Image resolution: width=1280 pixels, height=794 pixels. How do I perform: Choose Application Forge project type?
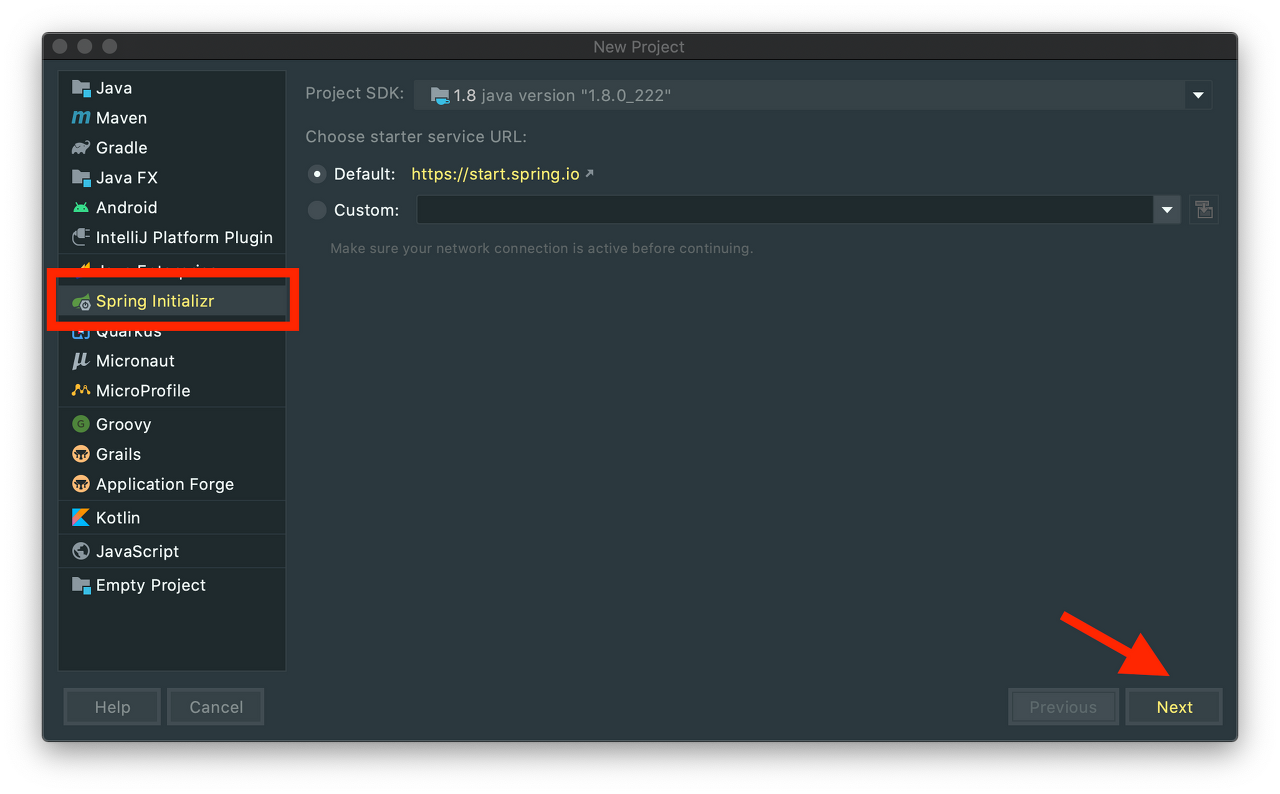[x=172, y=484]
